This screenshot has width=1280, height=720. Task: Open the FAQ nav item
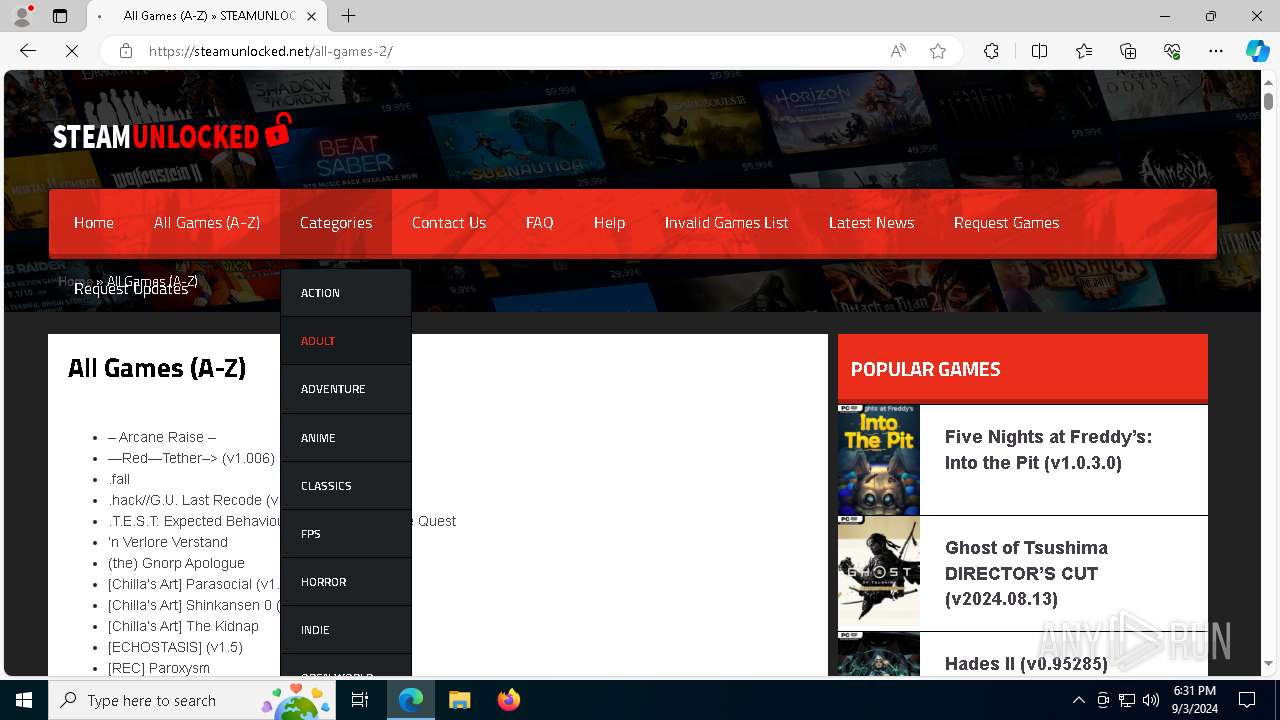[540, 223]
